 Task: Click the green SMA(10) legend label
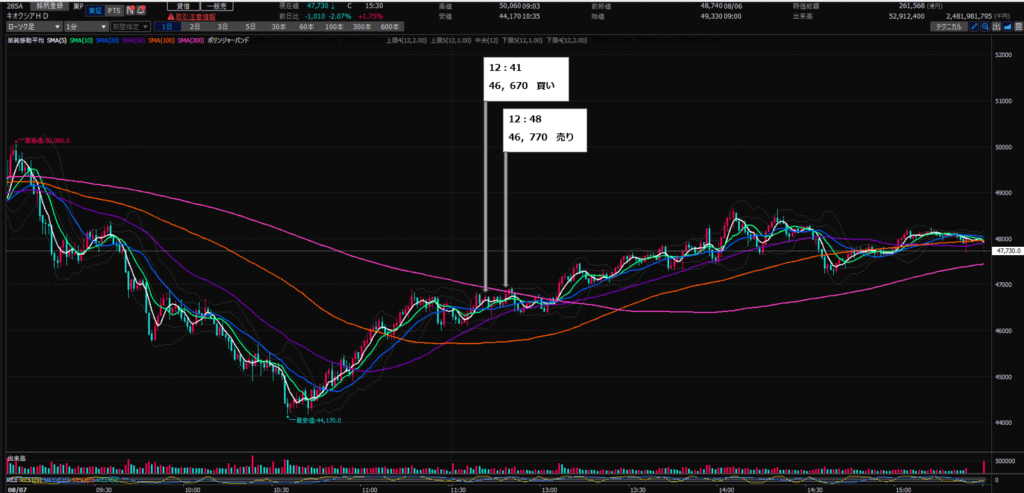pos(81,40)
